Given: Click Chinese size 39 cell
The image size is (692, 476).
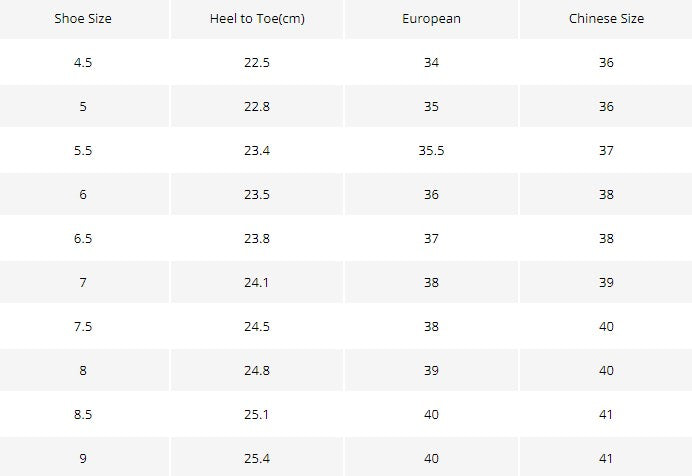Looking at the screenshot, I should click(606, 282).
